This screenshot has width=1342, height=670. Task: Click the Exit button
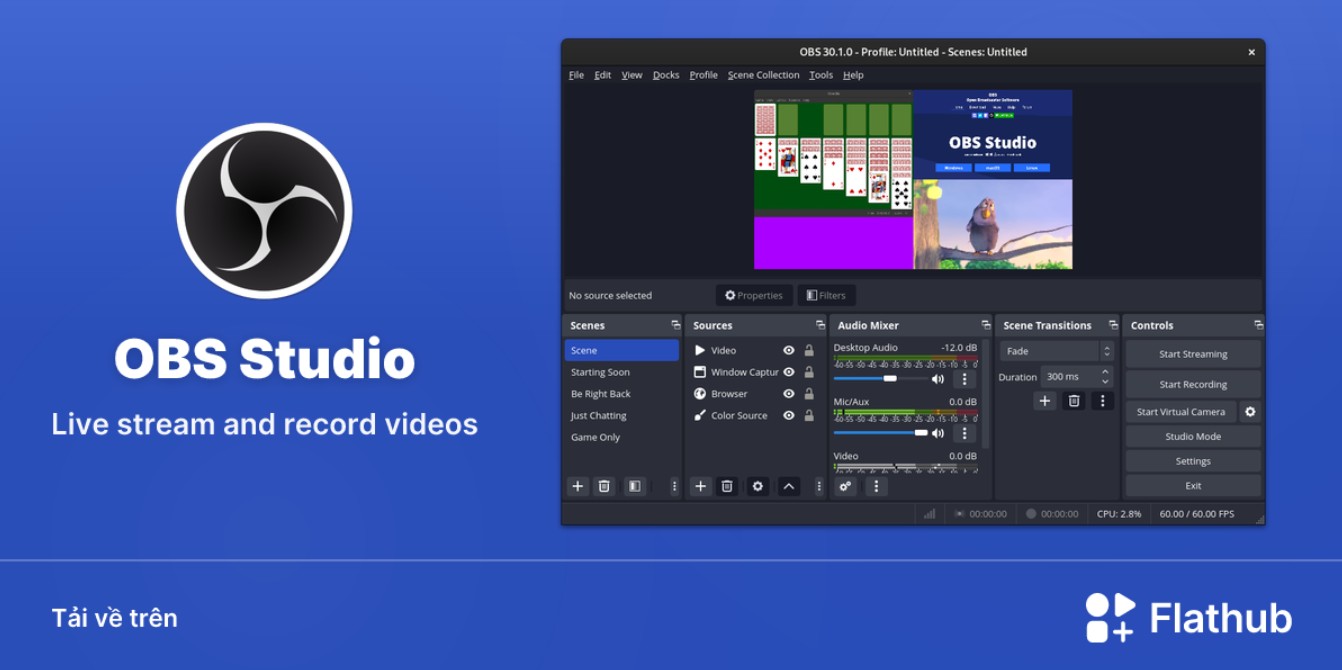(x=1193, y=485)
